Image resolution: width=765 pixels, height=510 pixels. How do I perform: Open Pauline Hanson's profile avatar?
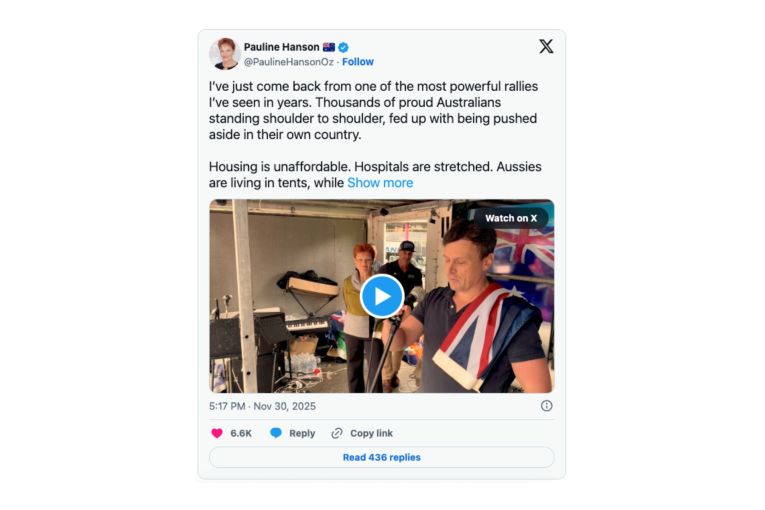[225, 54]
